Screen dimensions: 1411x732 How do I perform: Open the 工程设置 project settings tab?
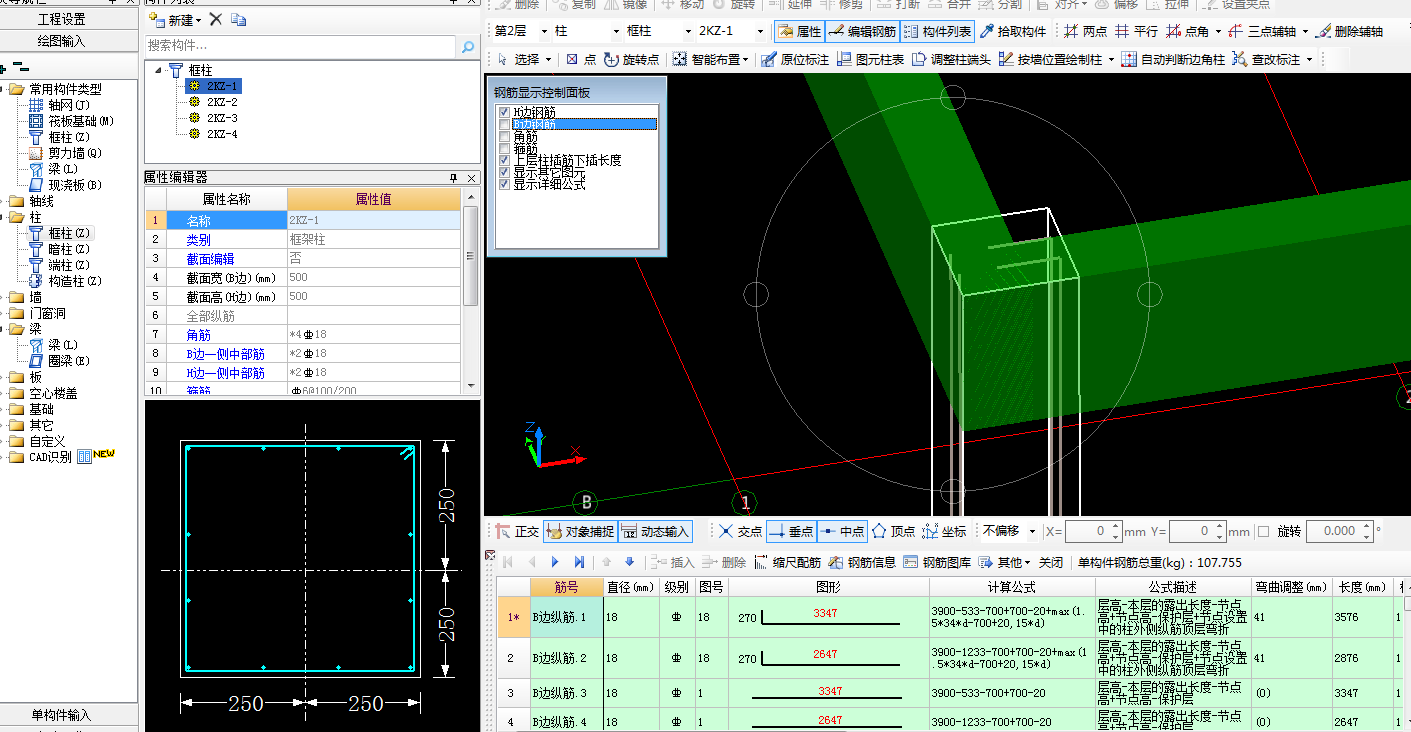(x=62, y=19)
